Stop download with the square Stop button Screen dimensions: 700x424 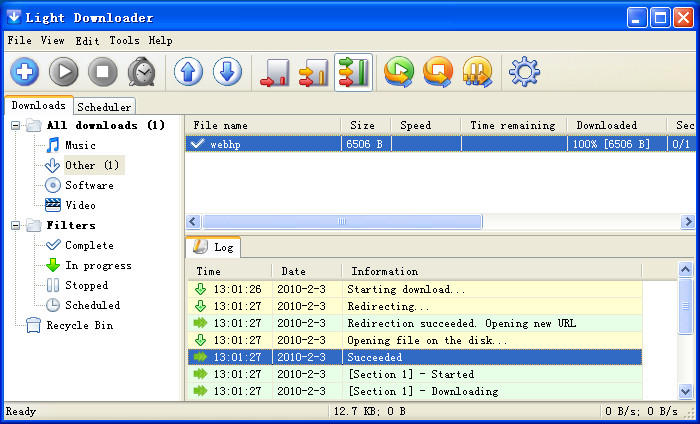(x=103, y=71)
